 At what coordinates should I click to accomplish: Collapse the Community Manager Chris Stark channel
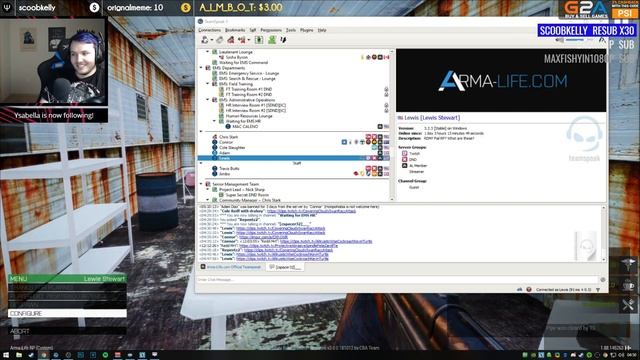[x=208, y=200]
